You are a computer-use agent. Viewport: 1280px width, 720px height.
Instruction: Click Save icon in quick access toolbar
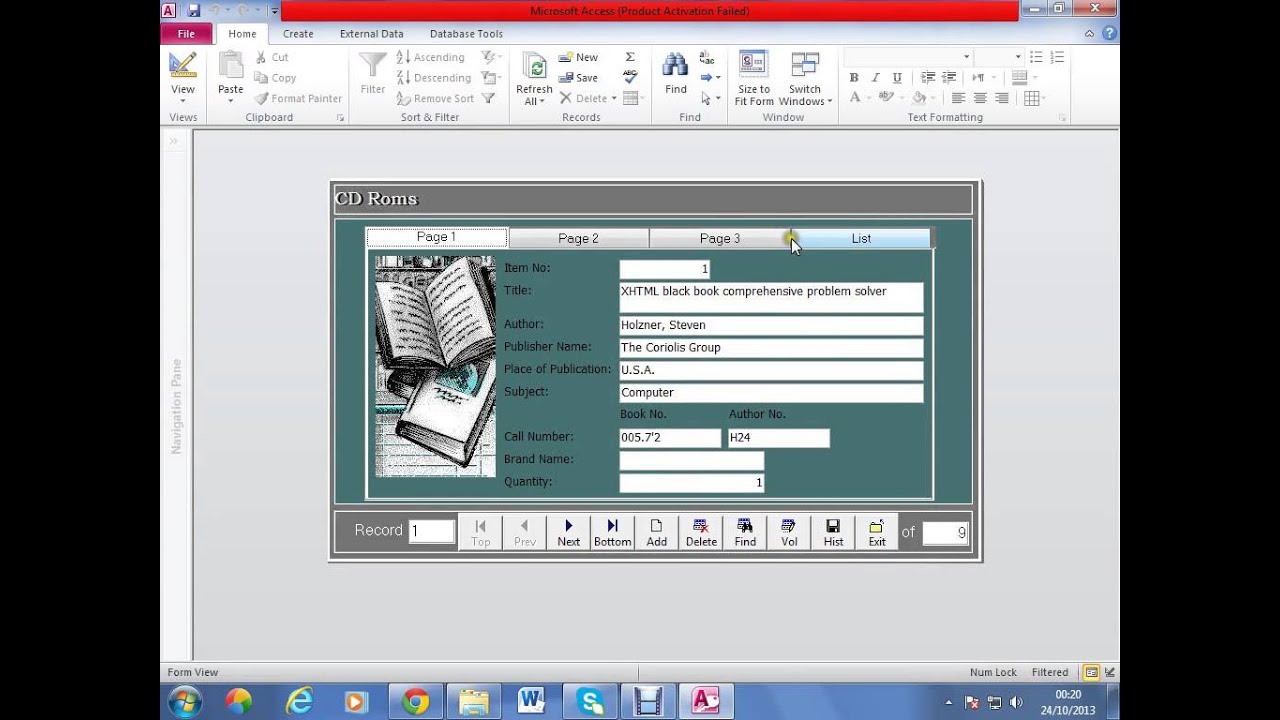(193, 10)
